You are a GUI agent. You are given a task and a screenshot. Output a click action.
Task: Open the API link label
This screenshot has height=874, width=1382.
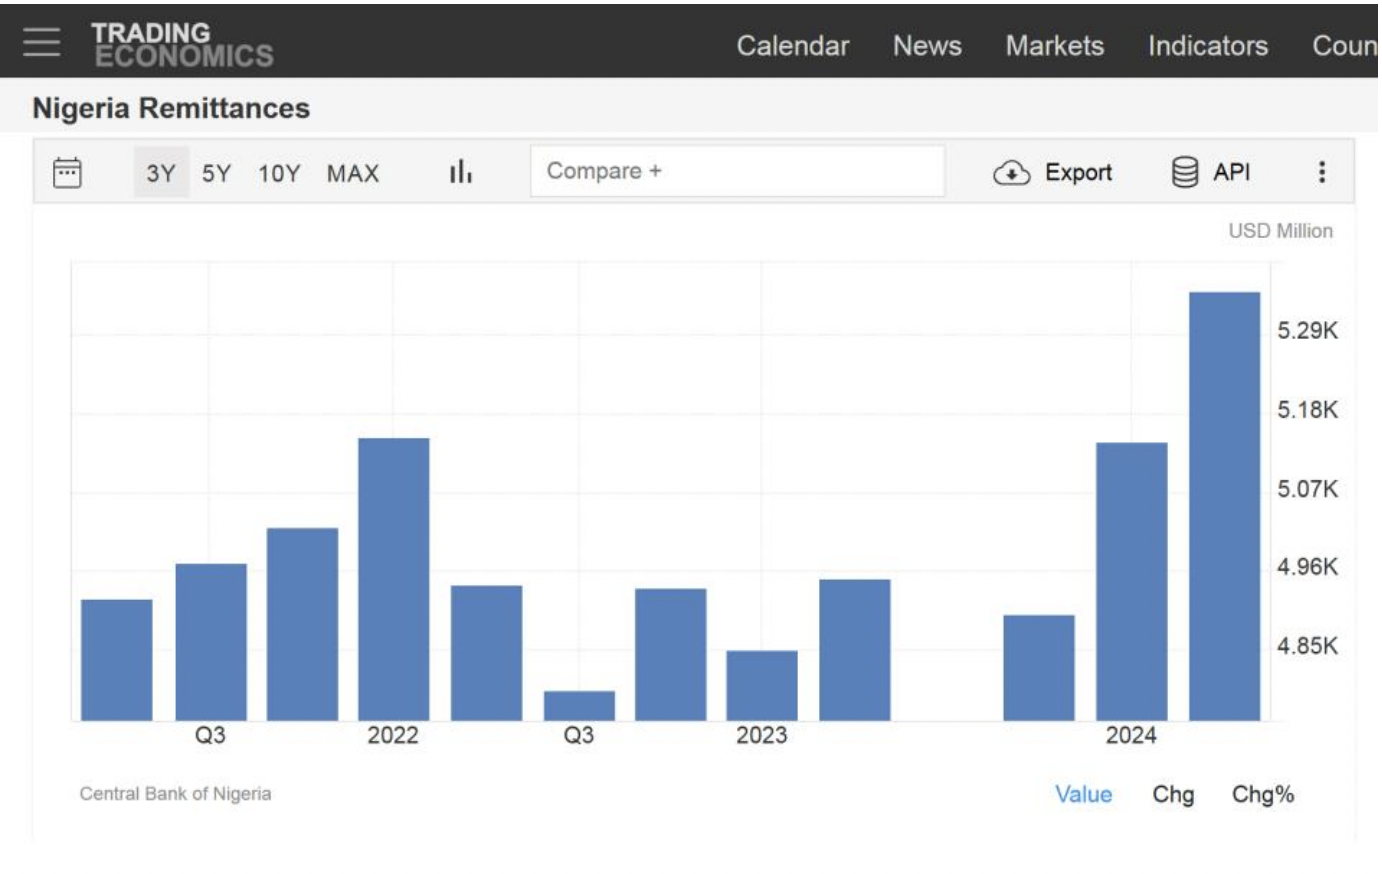[1231, 172]
